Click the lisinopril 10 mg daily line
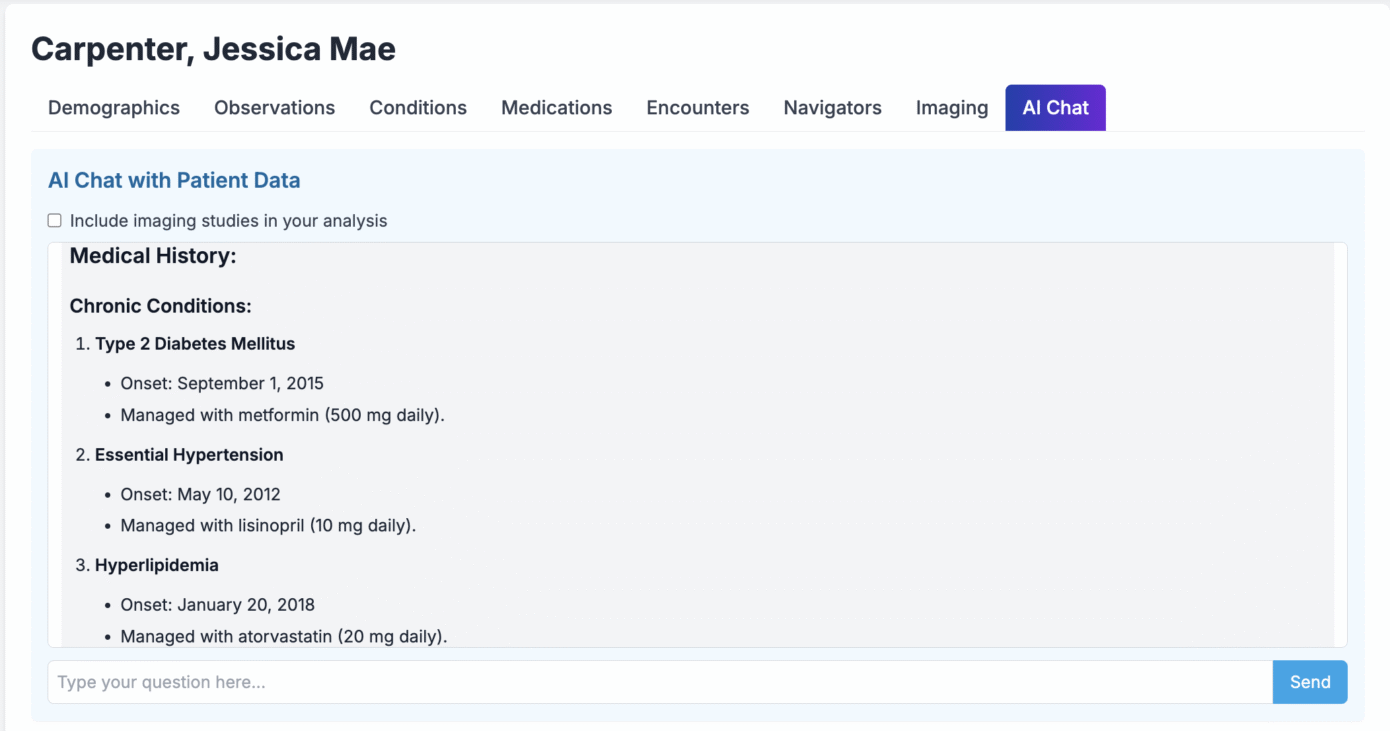The height and width of the screenshot is (731, 1390). point(268,526)
